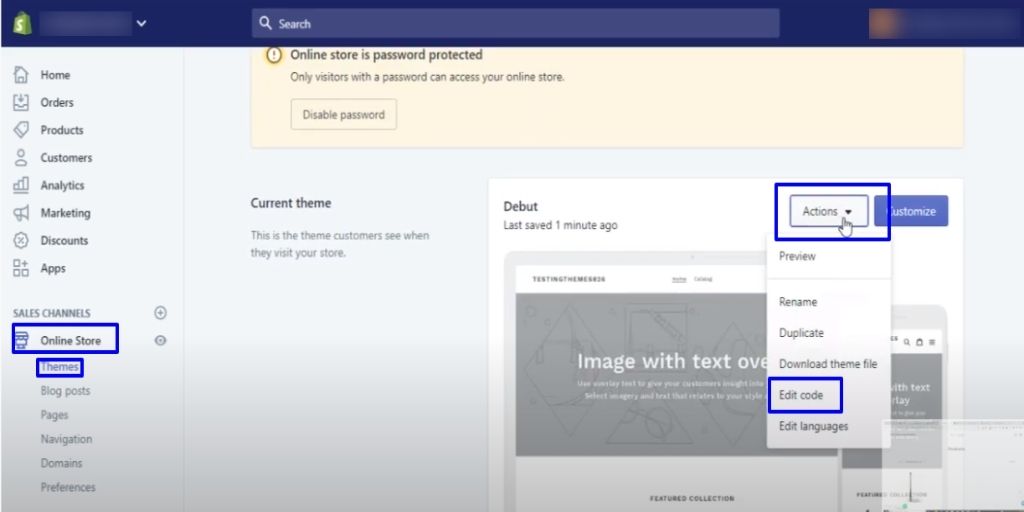Open Domains under Online Store
The height and width of the screenshot is (512, 1024).
(x=61, y=463)
